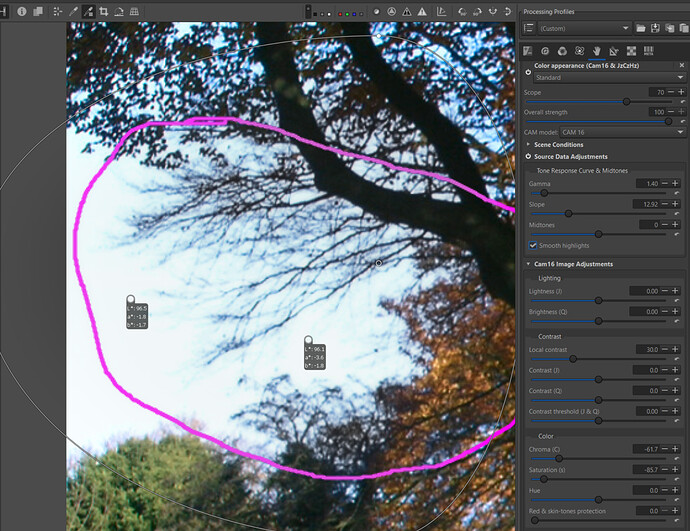Screen dimensions: 690x531
Task: Toggle the soft-proofing gamut icon
Action: (441, 11)
